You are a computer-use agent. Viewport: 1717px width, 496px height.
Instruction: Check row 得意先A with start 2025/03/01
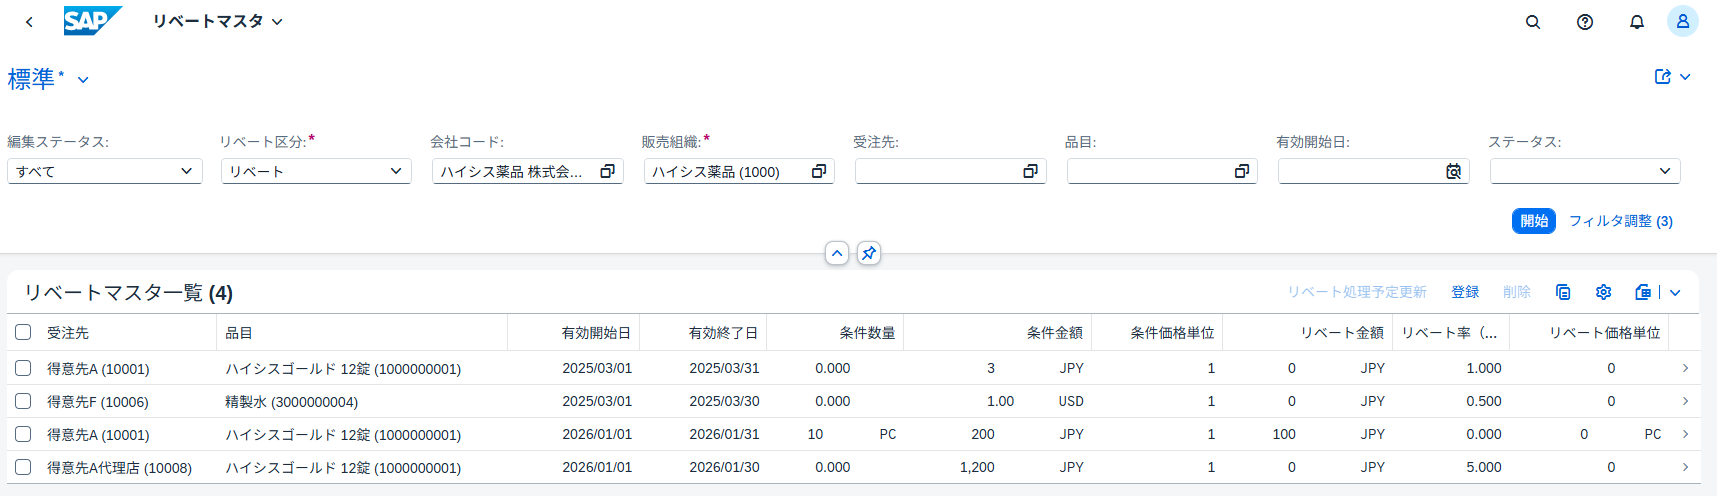pyautogui.click(x=23, y=368)
